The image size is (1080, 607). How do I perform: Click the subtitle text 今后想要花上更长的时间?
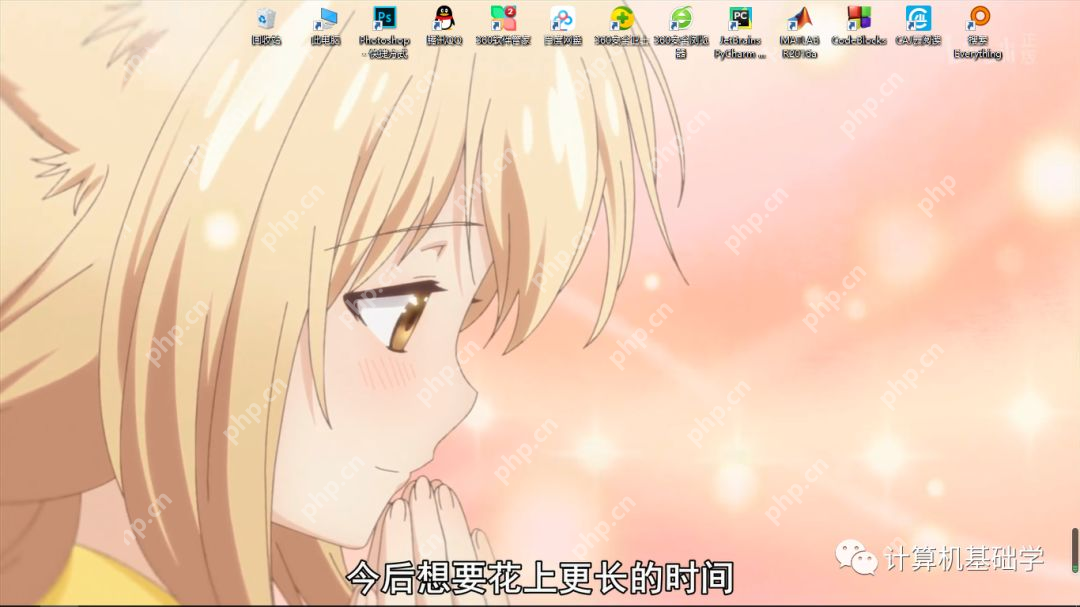[540, 578]
